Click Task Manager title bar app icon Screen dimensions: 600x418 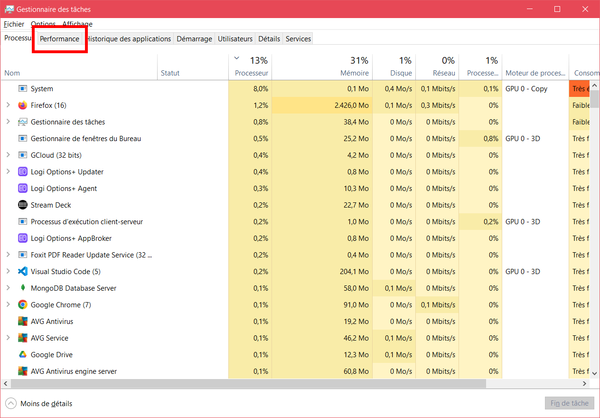9,9
